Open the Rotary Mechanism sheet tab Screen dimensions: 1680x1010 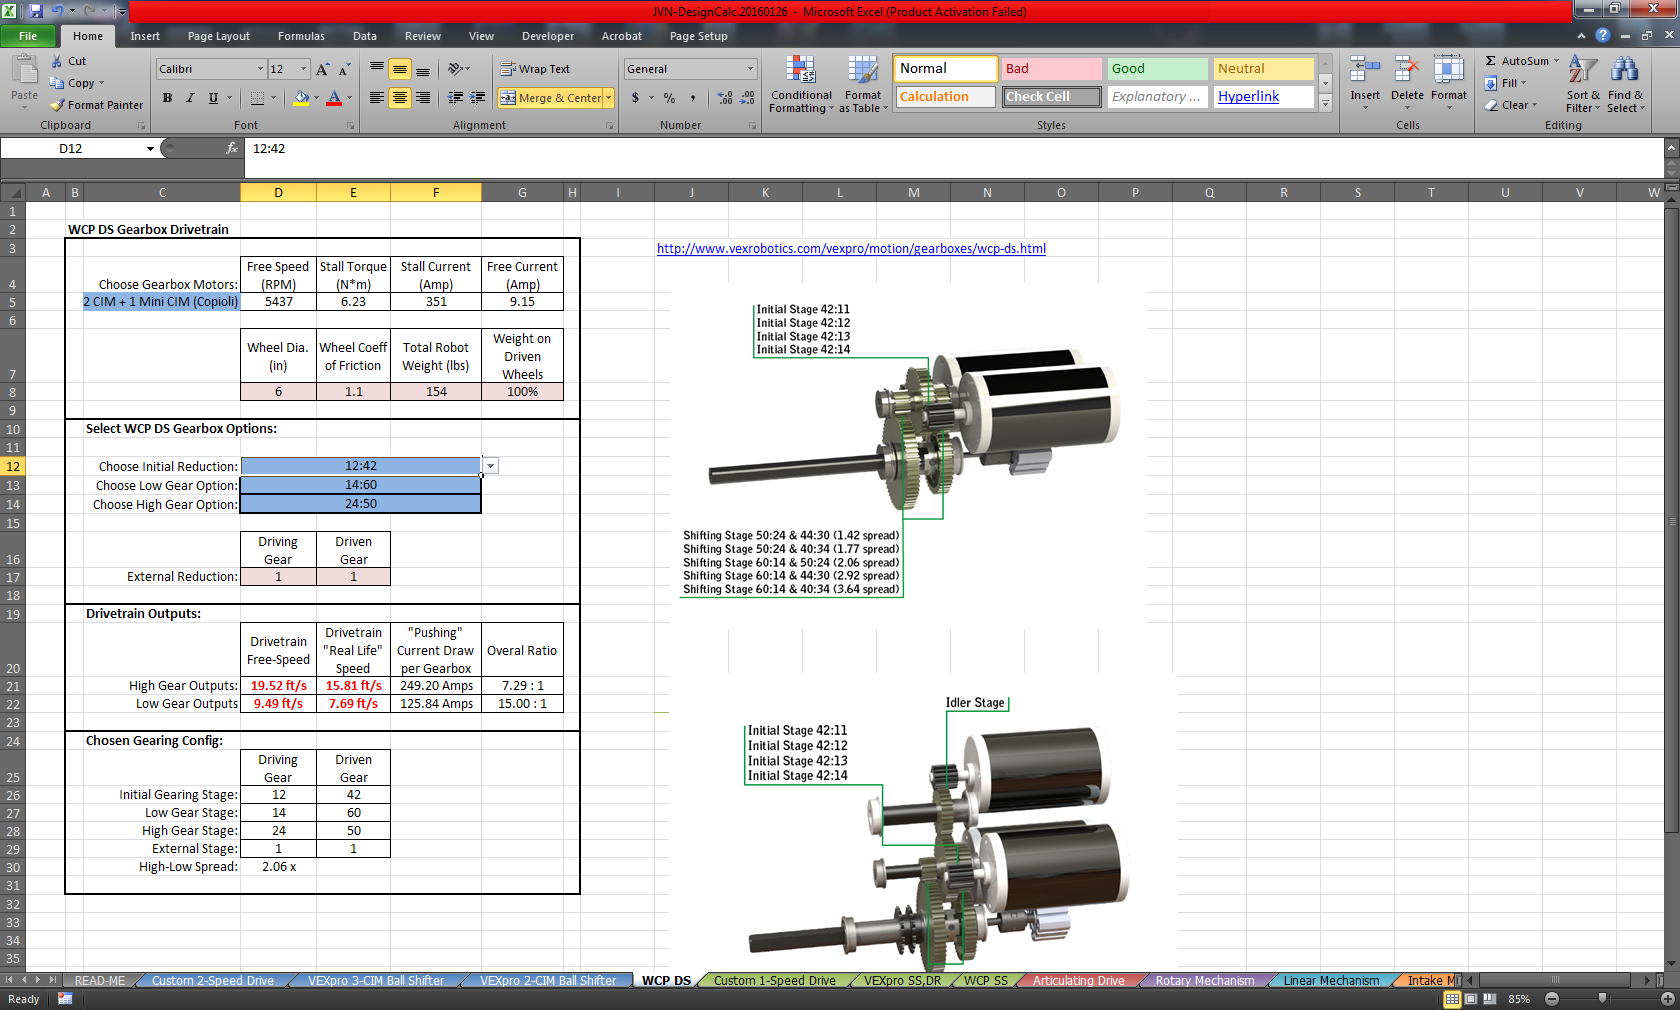pos(1205,981)
